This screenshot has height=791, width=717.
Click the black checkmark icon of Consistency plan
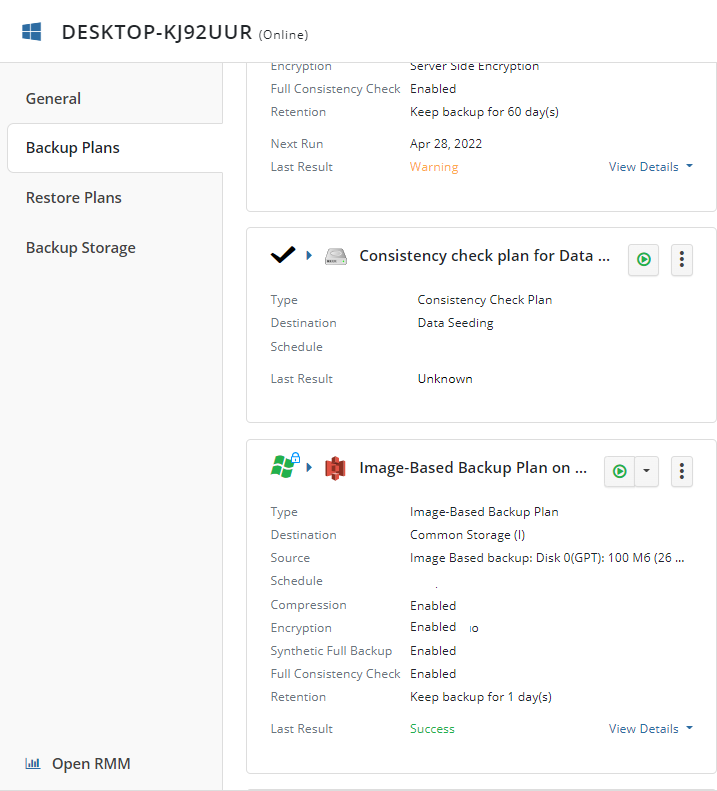(x=283, y=255)
